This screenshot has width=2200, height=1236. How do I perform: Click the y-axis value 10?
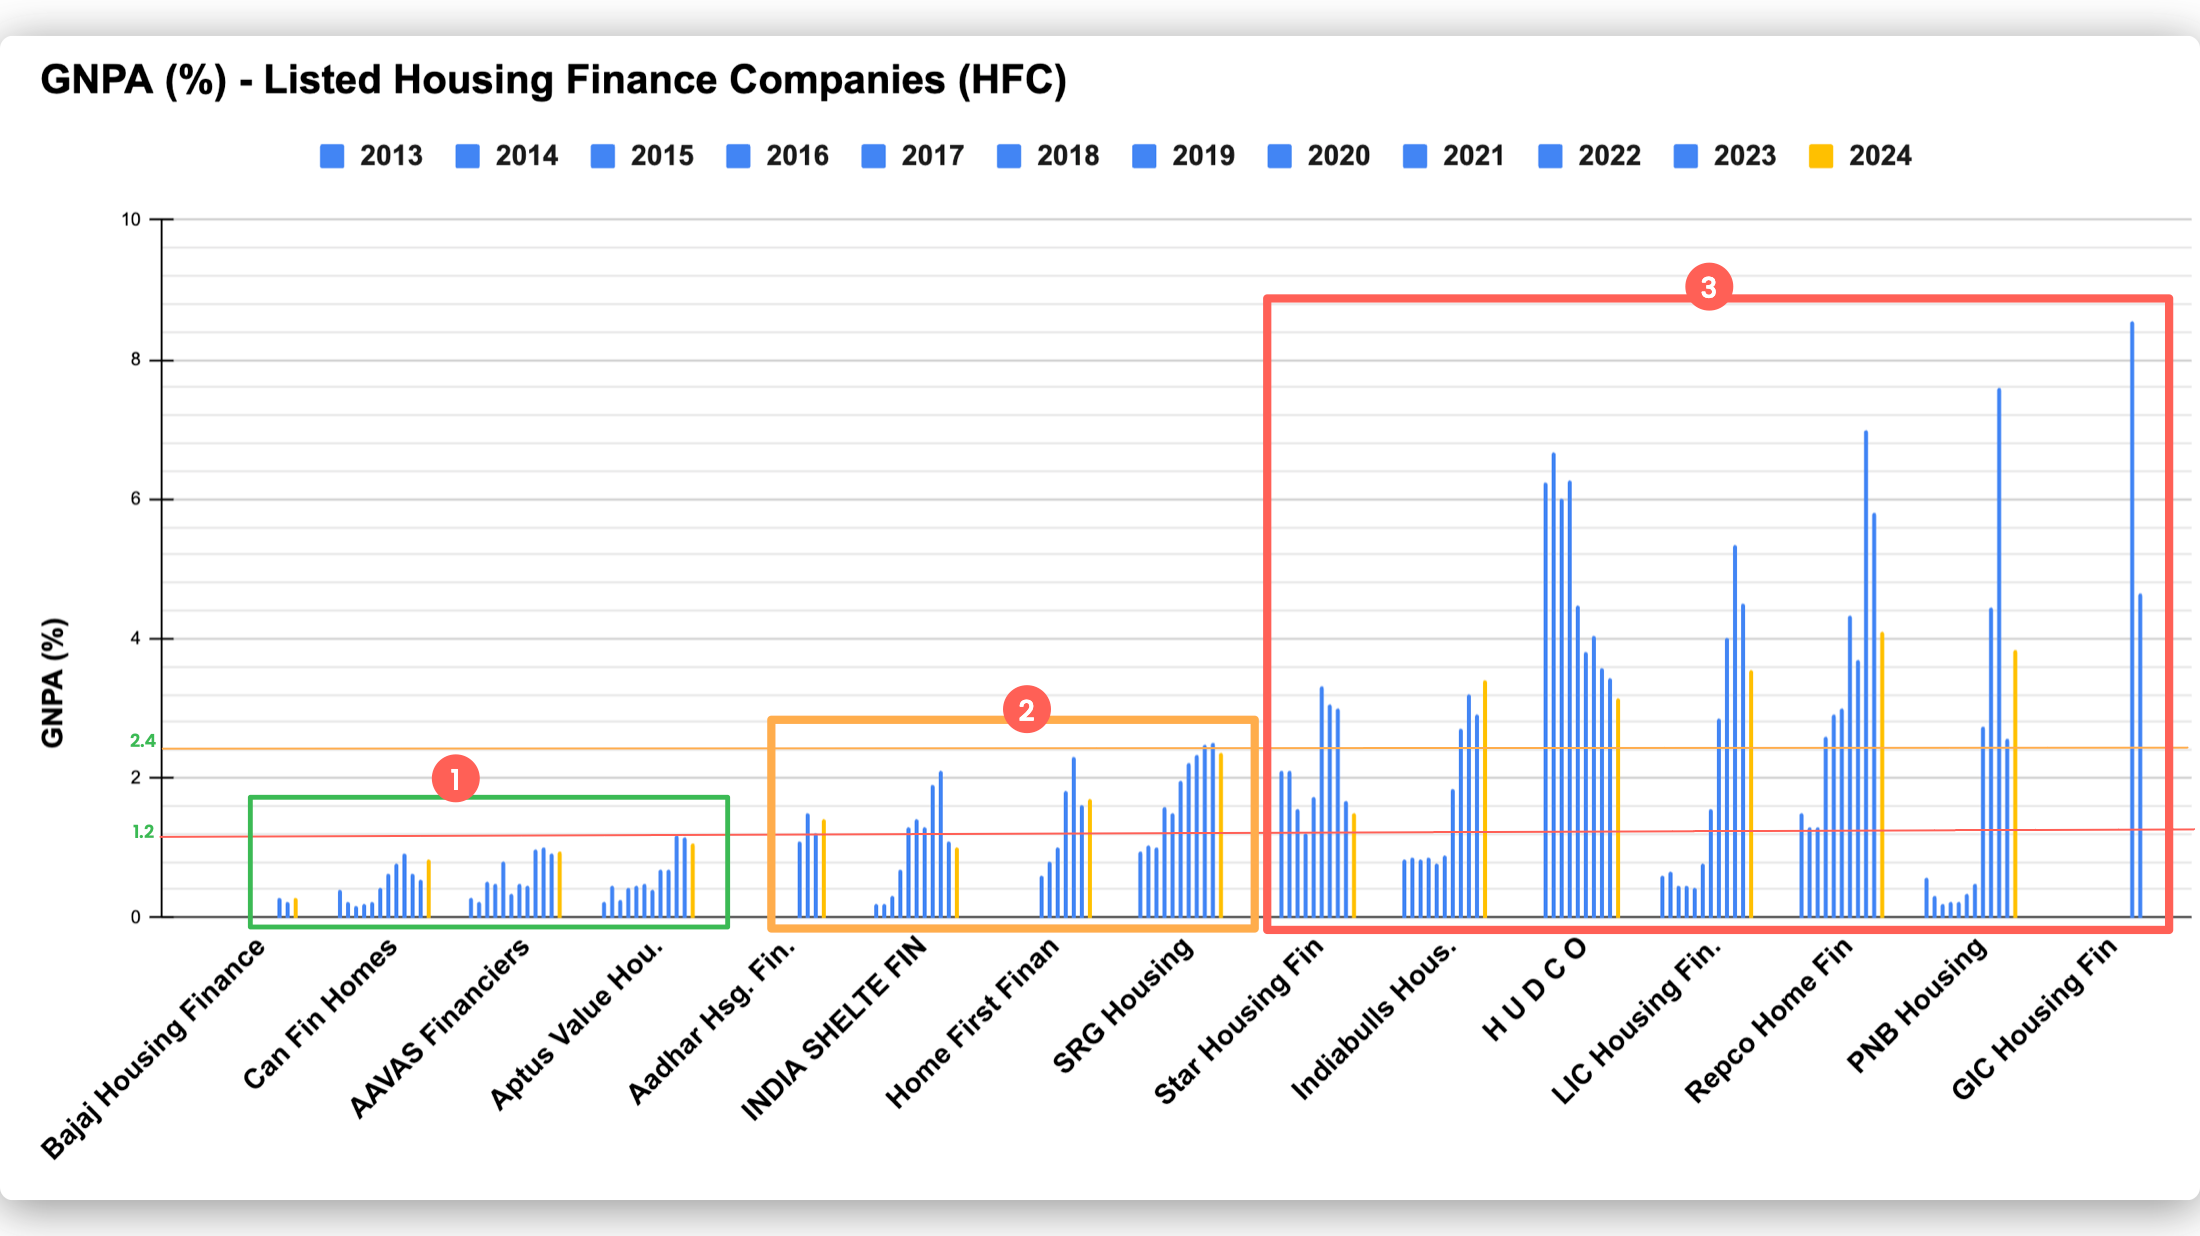pyautogui.click(x=131, y=219)
